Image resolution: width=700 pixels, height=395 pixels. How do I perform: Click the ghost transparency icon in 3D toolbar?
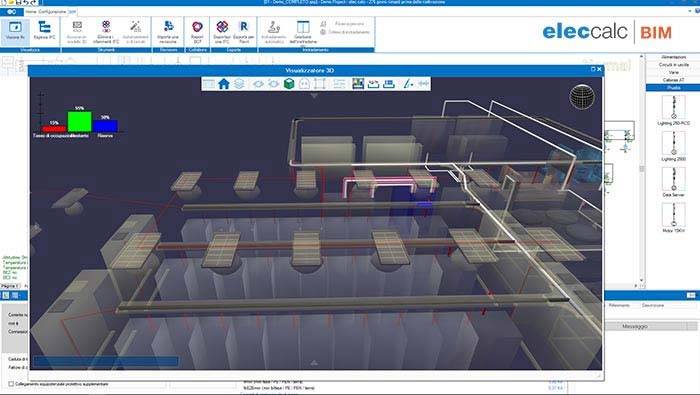point(304,83)
